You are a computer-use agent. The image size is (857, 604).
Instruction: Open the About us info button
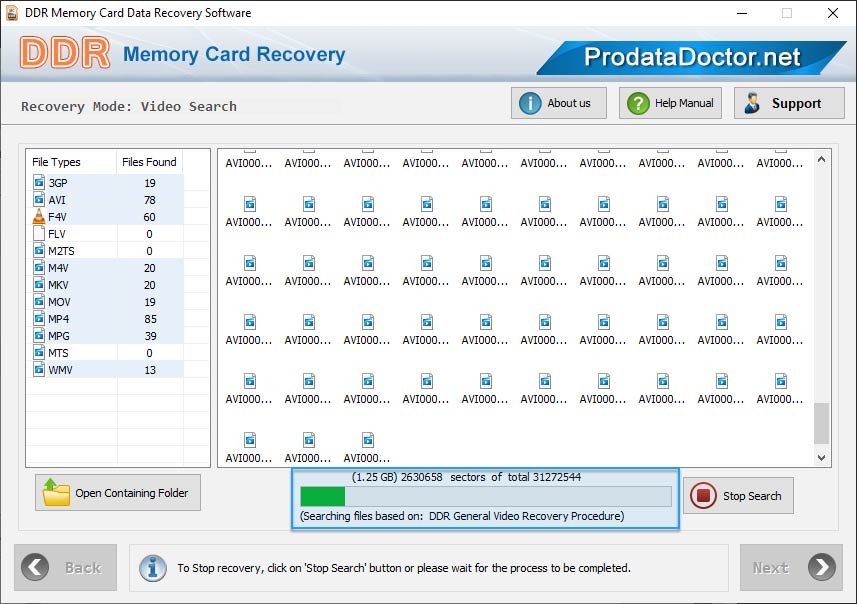coord(559,103)
